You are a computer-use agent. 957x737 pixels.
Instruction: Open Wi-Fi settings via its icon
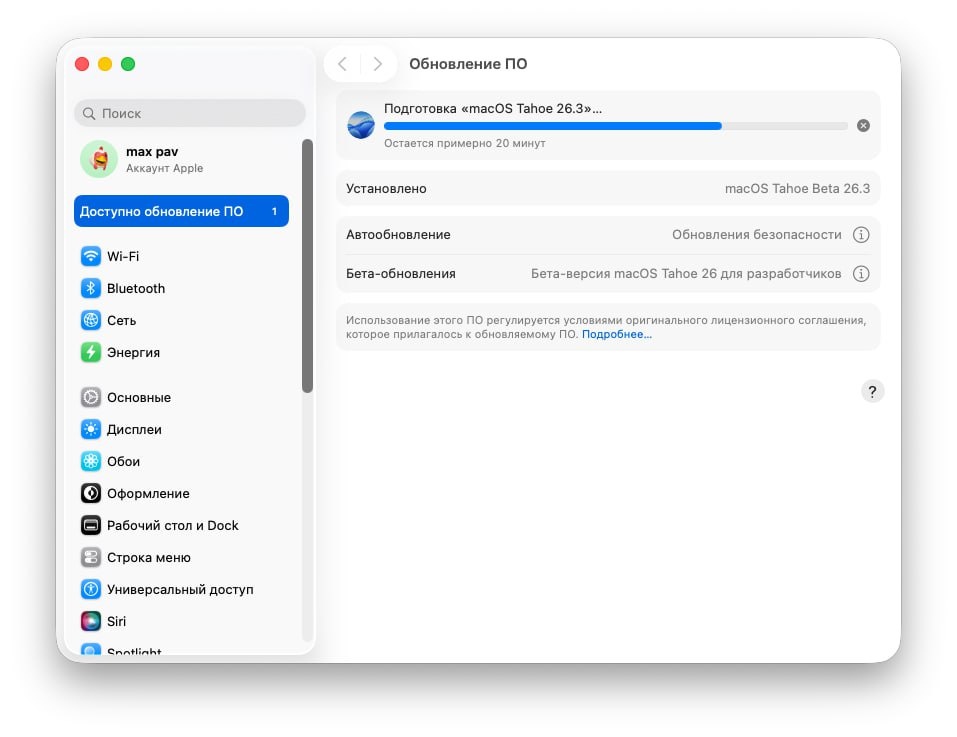click(x=91, y=256)
